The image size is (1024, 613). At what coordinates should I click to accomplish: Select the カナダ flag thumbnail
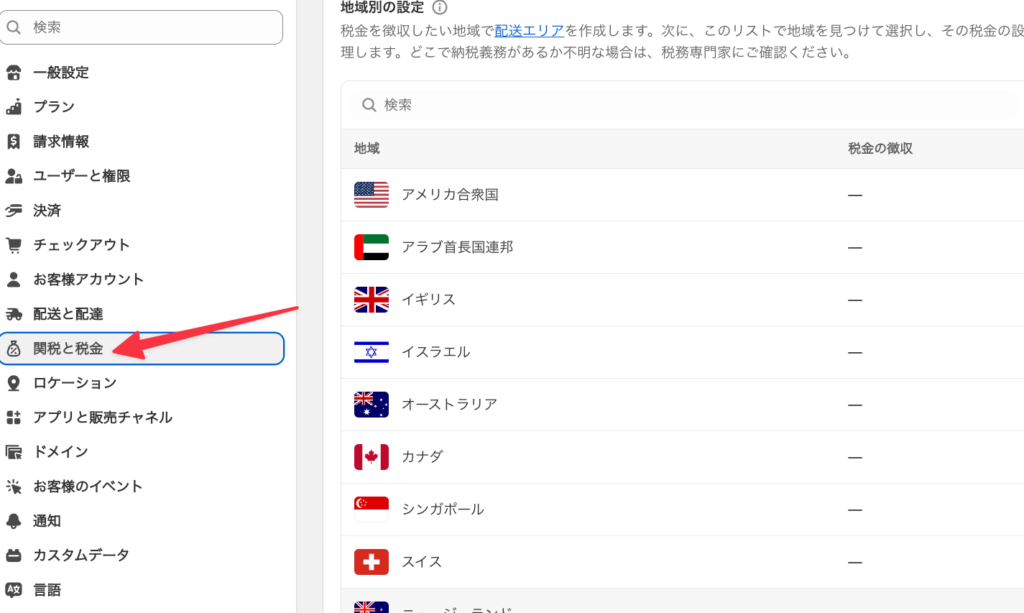tap(371, 457)
